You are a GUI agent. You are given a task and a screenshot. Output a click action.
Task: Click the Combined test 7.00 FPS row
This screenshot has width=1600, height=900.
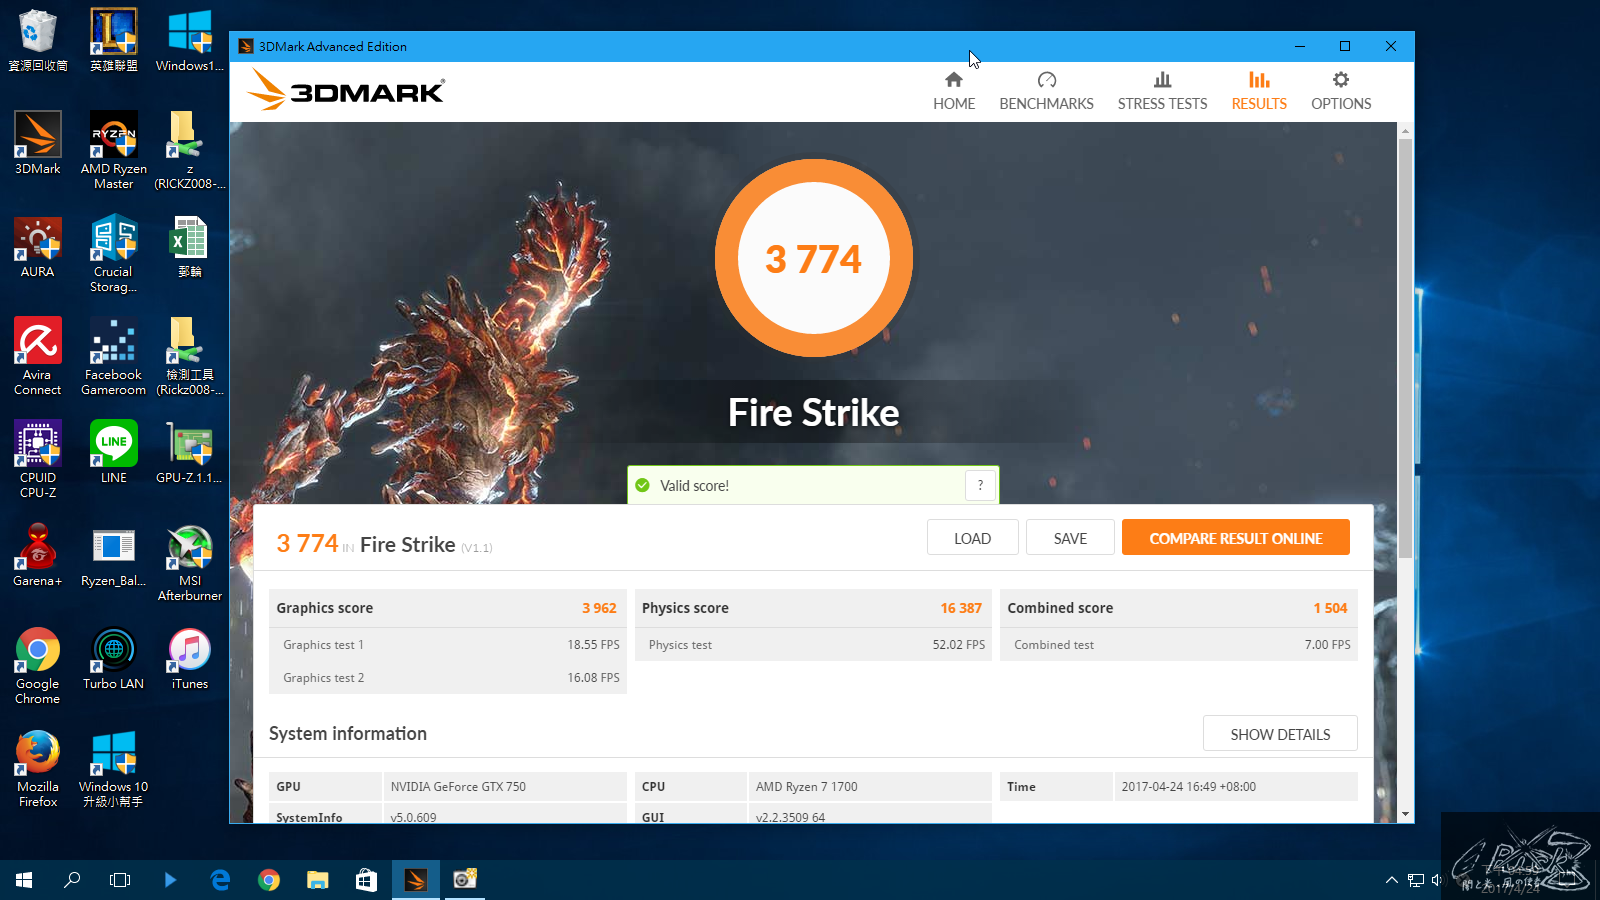click(x=1179, y=645)
